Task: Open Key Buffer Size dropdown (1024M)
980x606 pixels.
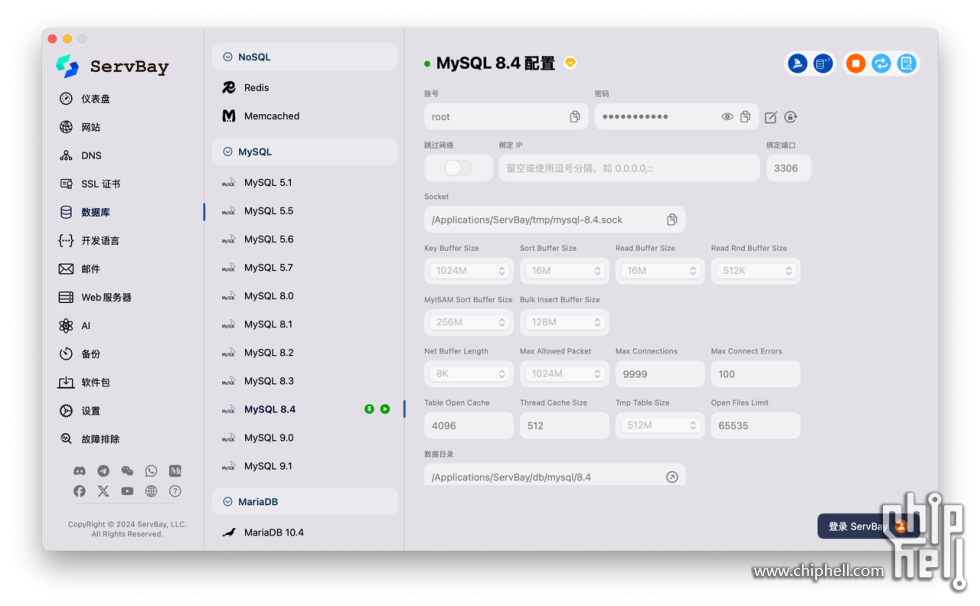Action: (x=469, y=271)
